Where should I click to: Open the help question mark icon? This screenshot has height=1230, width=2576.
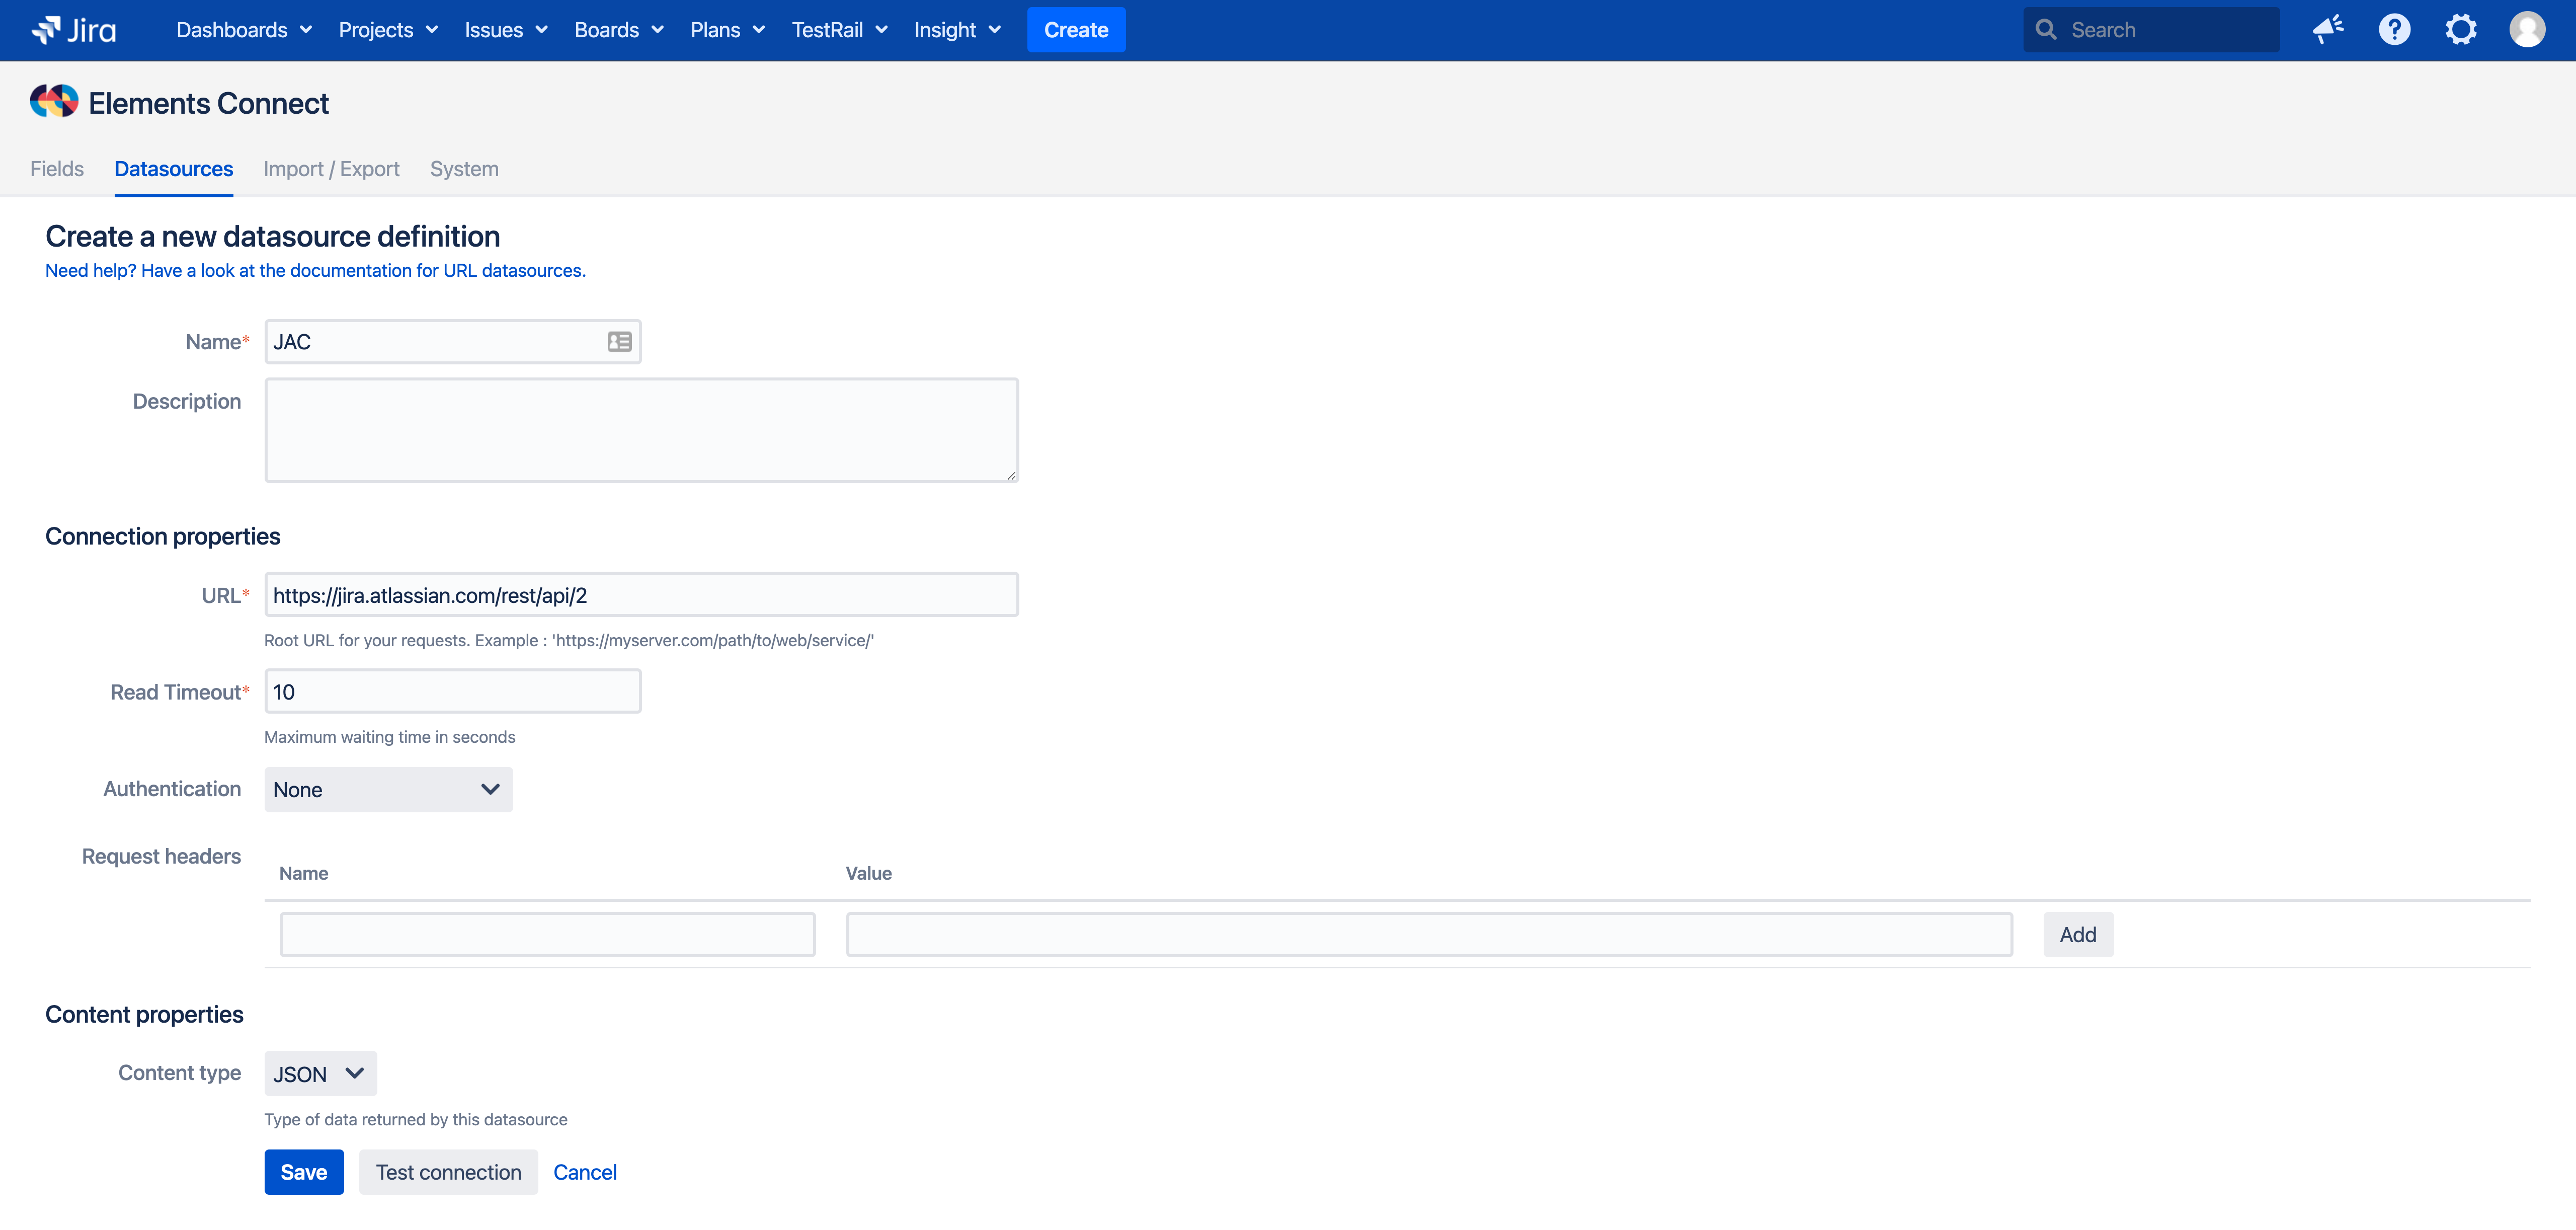coord(2394,30)
